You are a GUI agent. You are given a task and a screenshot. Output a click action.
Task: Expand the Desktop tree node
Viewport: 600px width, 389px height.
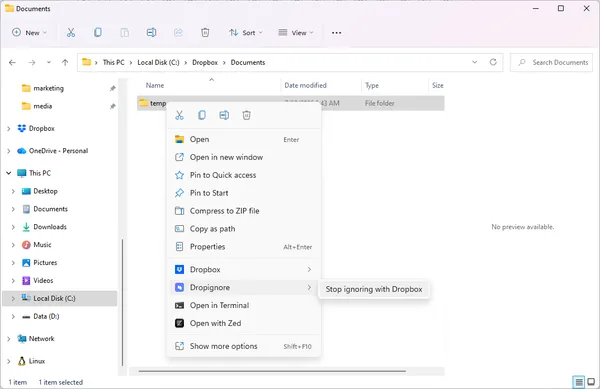pos(13,191)
